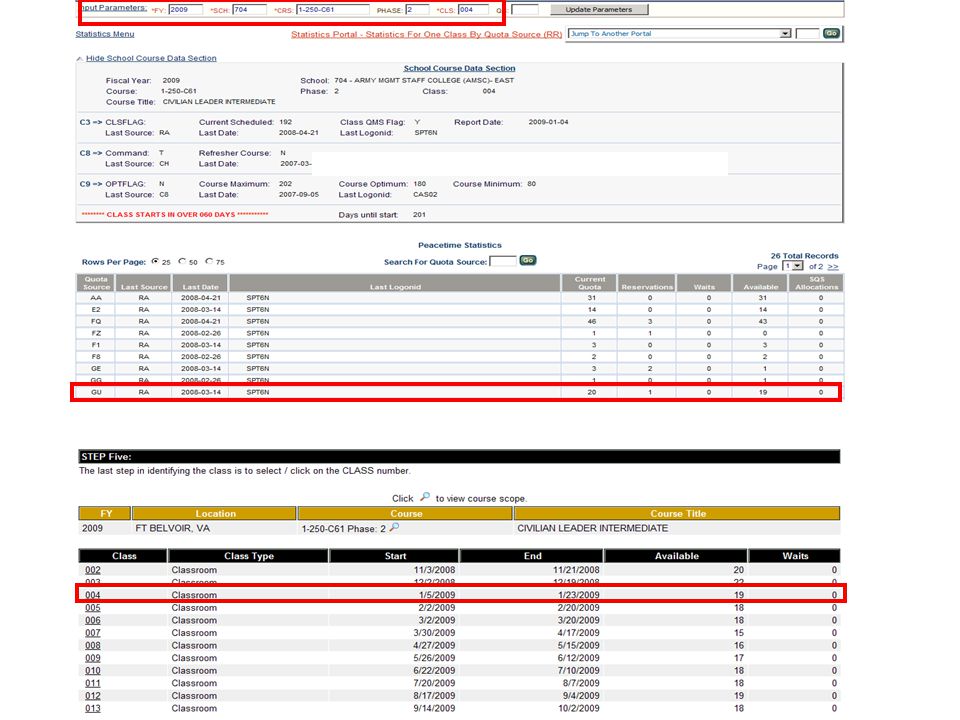Open class 011 link
The height and width of the screenshot is (720, 960).
click(92, 683)
